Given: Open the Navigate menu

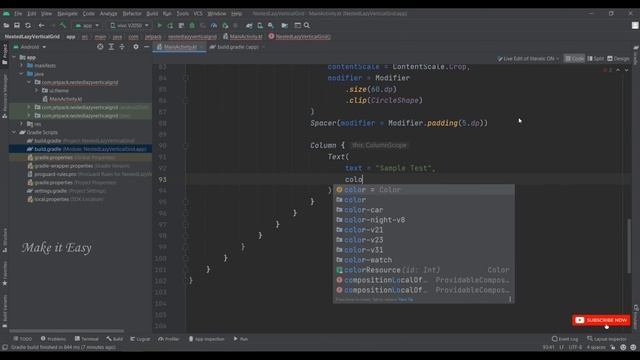Looking at the screenshot, I should (67, 13).
